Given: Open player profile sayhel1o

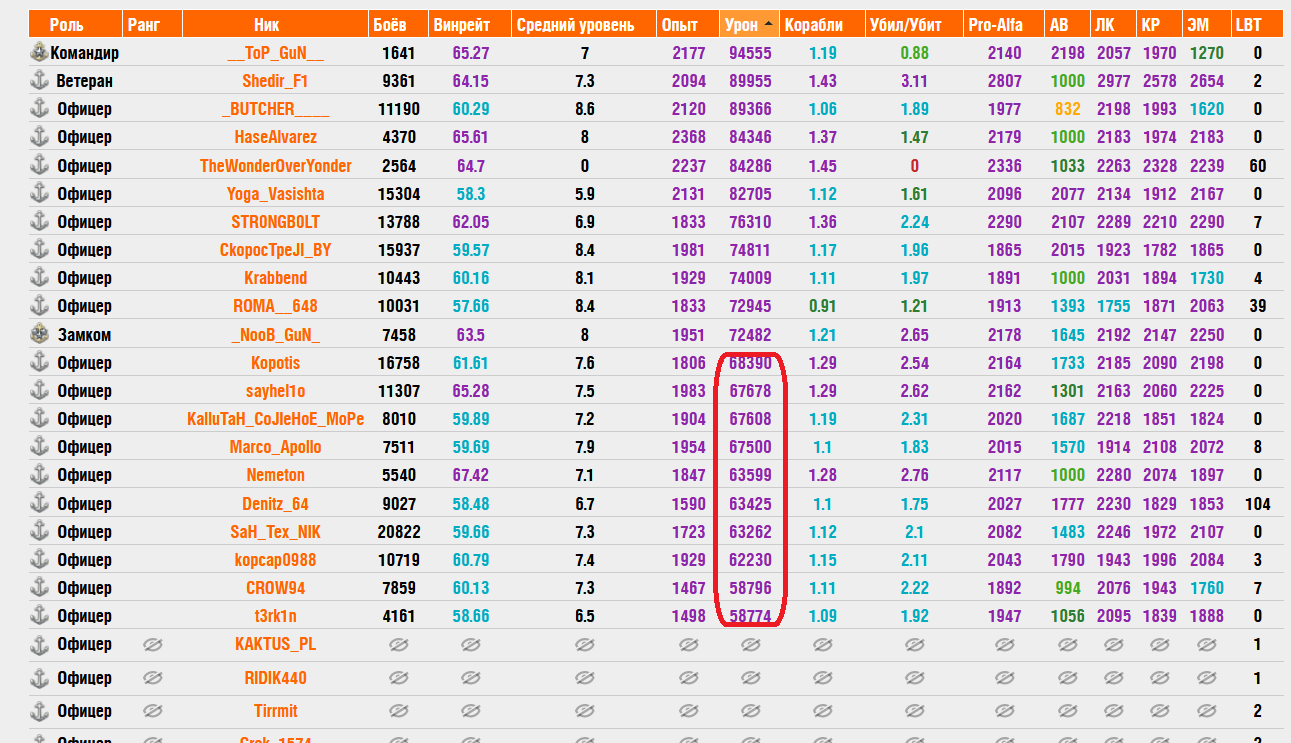Looking at the screenshot, I should (x=275, y=391).
